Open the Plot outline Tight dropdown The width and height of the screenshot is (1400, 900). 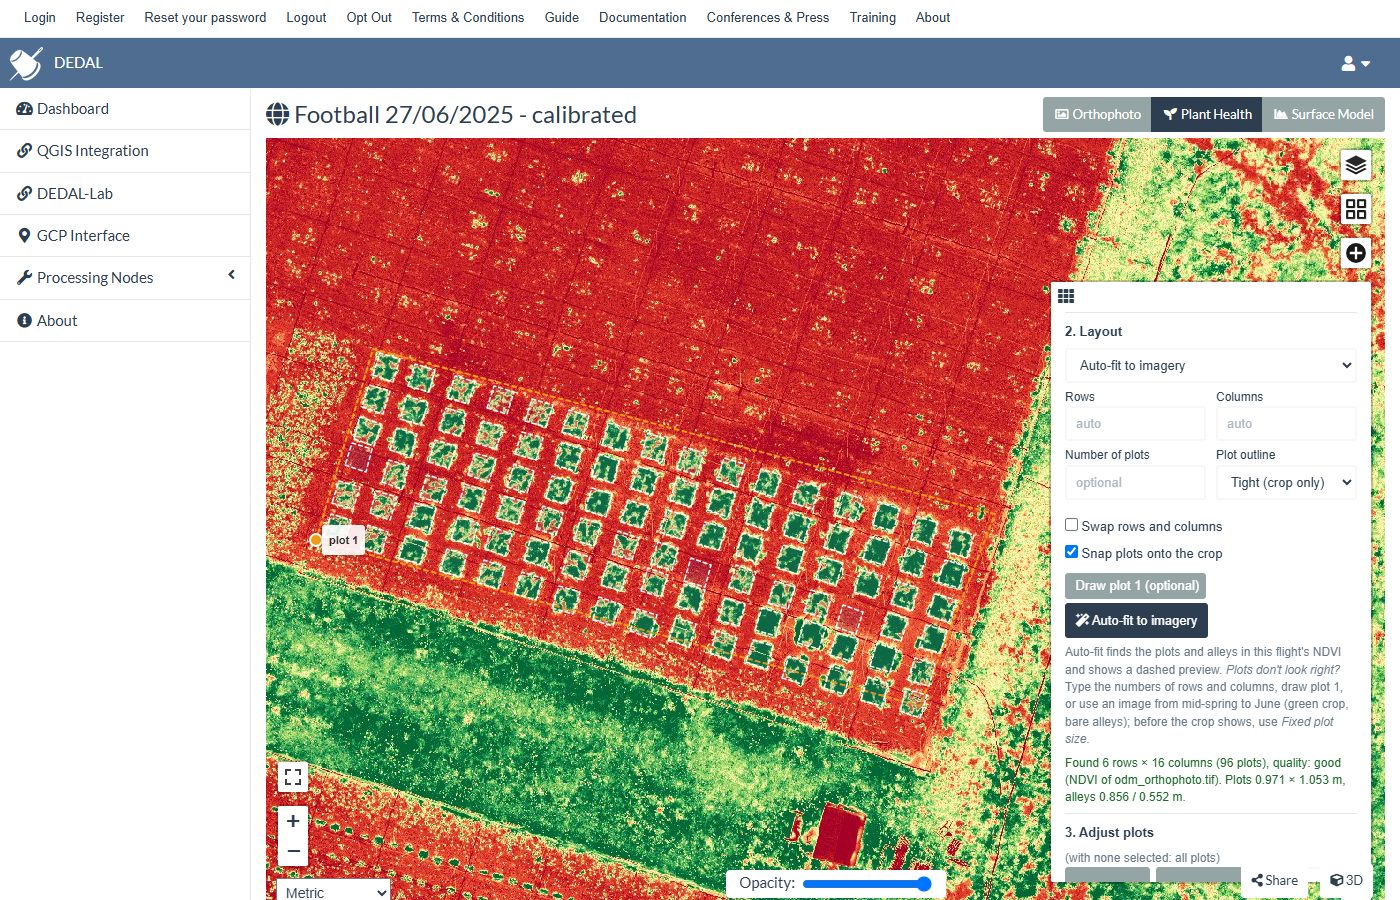click(1286, 482)
